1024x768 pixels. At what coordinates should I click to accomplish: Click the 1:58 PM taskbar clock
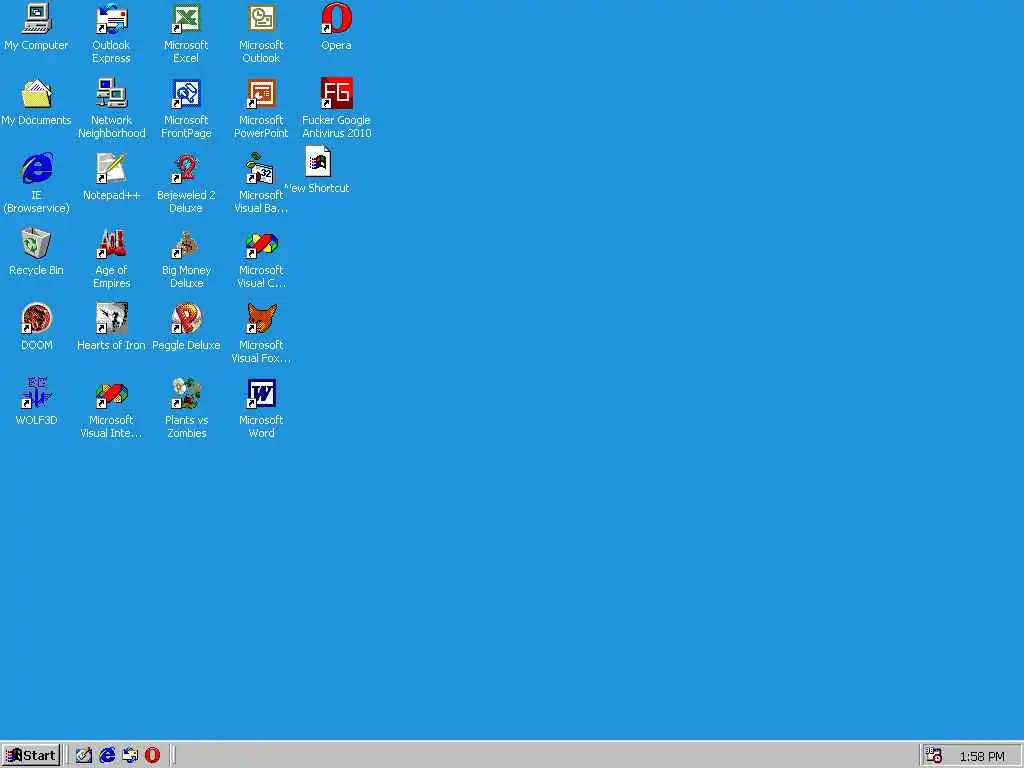[982, 756]
